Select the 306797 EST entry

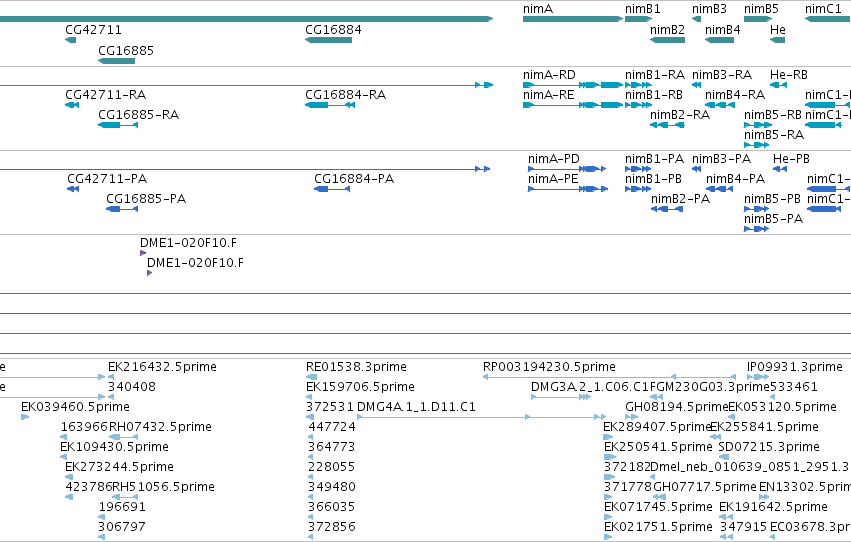pyautogui.click(x=101, y=537)
